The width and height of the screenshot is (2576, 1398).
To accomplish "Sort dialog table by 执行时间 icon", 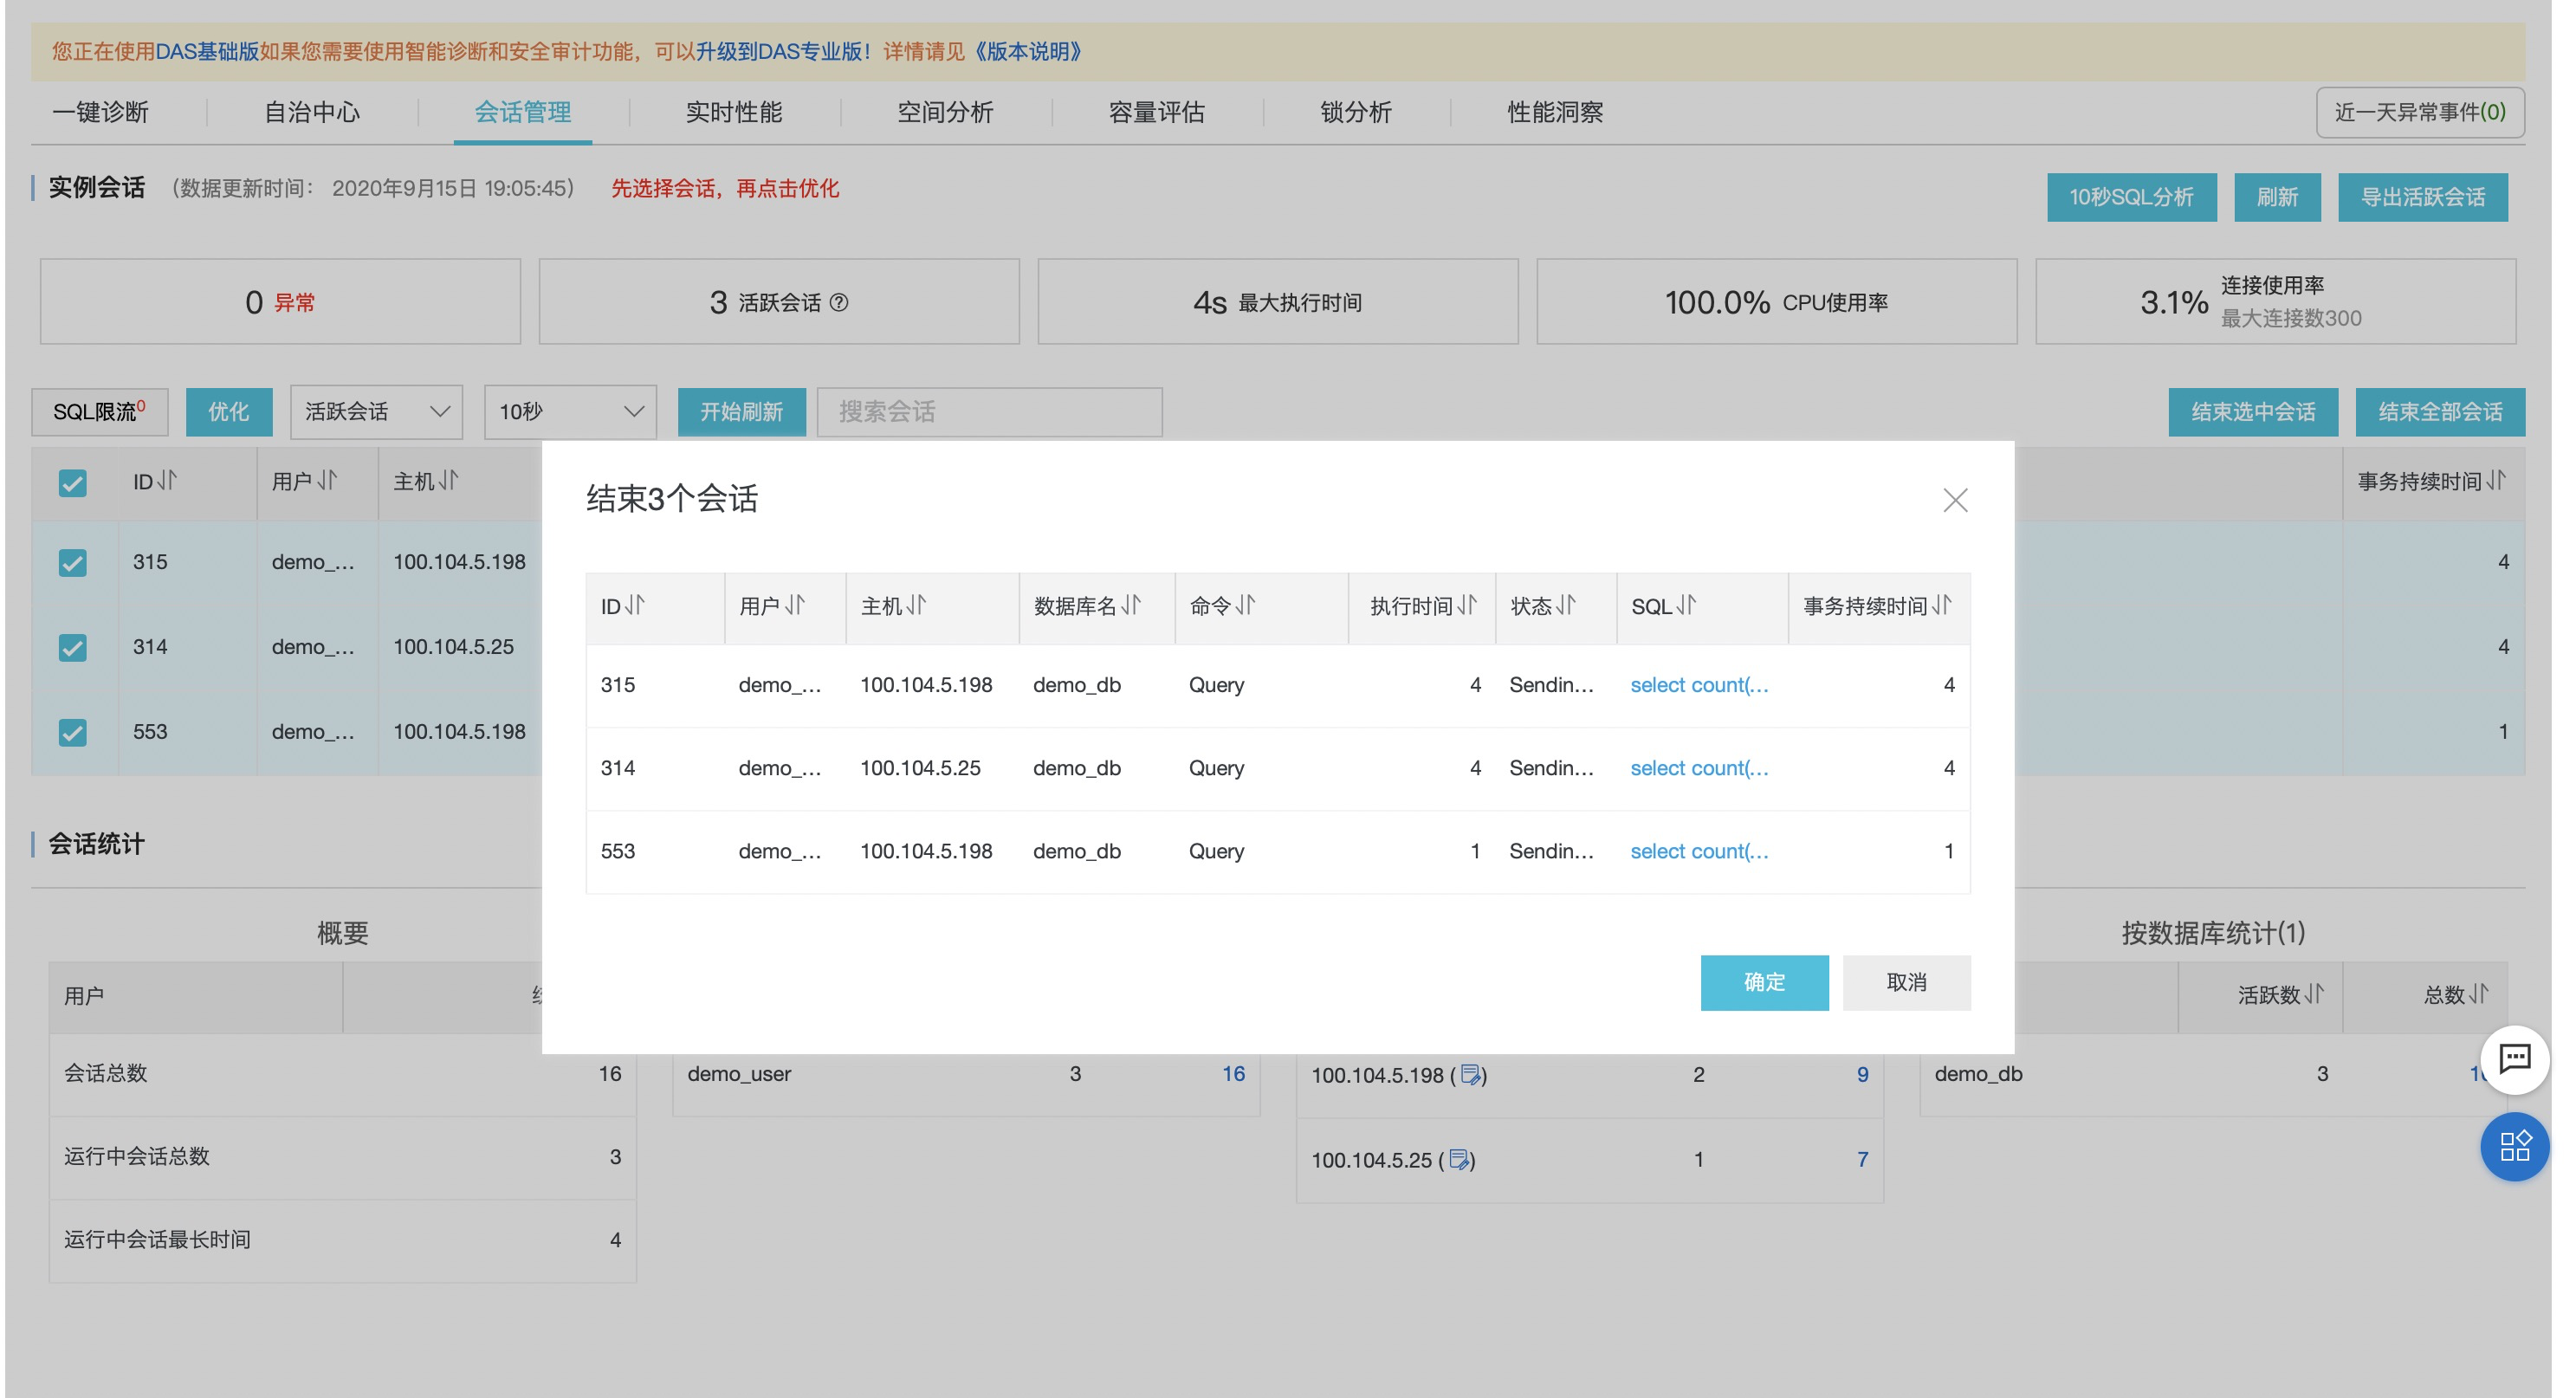I will [x=1466, y=606].
